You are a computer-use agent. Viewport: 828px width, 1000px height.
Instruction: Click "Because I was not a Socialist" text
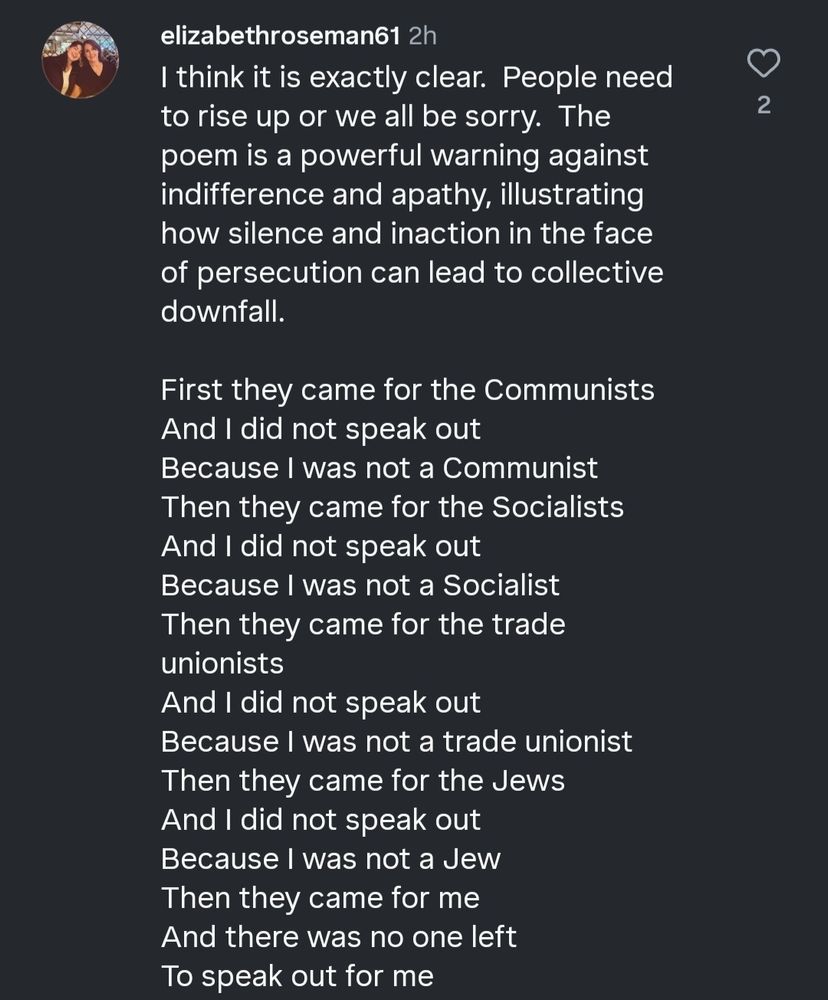point(360,585)
